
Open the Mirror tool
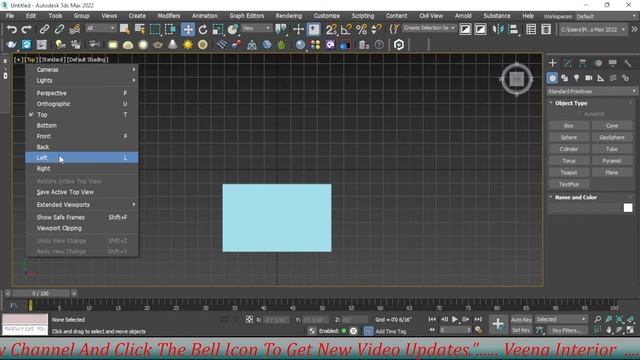pyautogui.click(x=498, y=29)
